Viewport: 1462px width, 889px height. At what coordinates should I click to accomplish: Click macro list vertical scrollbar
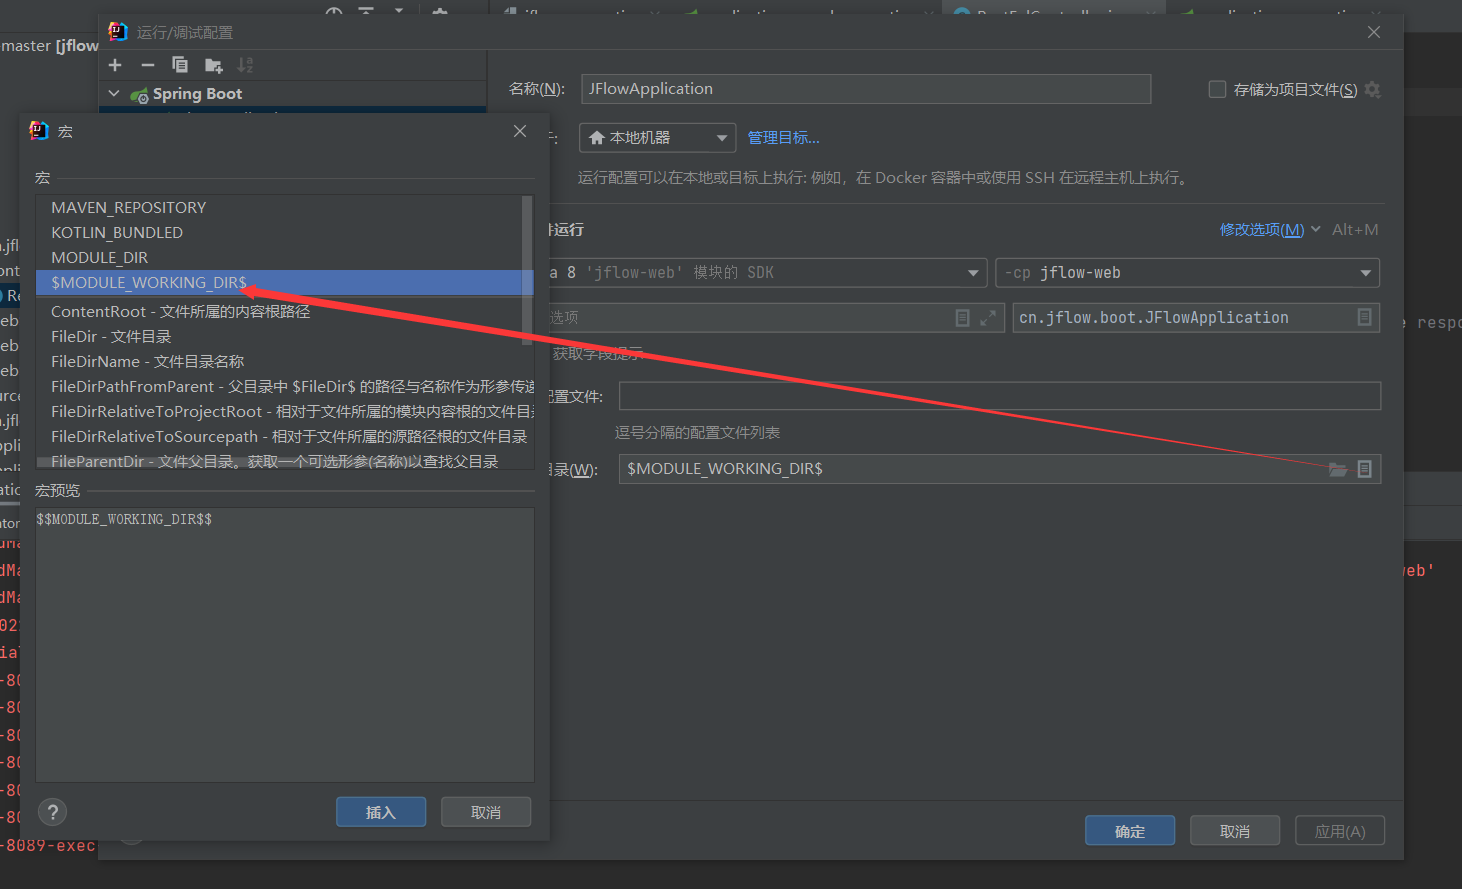pos(527,270)
